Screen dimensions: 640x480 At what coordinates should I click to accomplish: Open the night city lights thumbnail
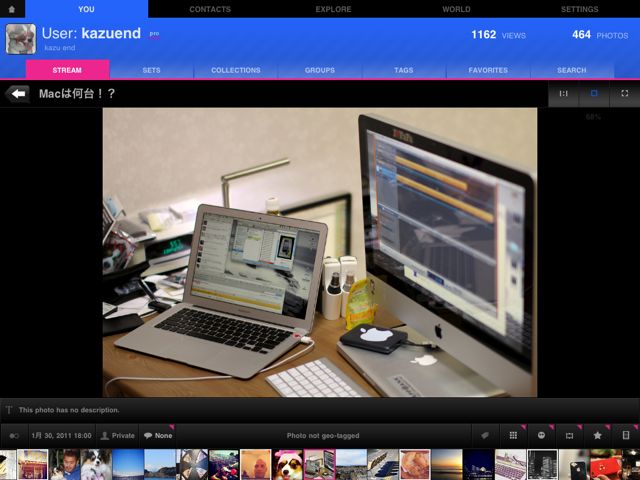[479, 464]
